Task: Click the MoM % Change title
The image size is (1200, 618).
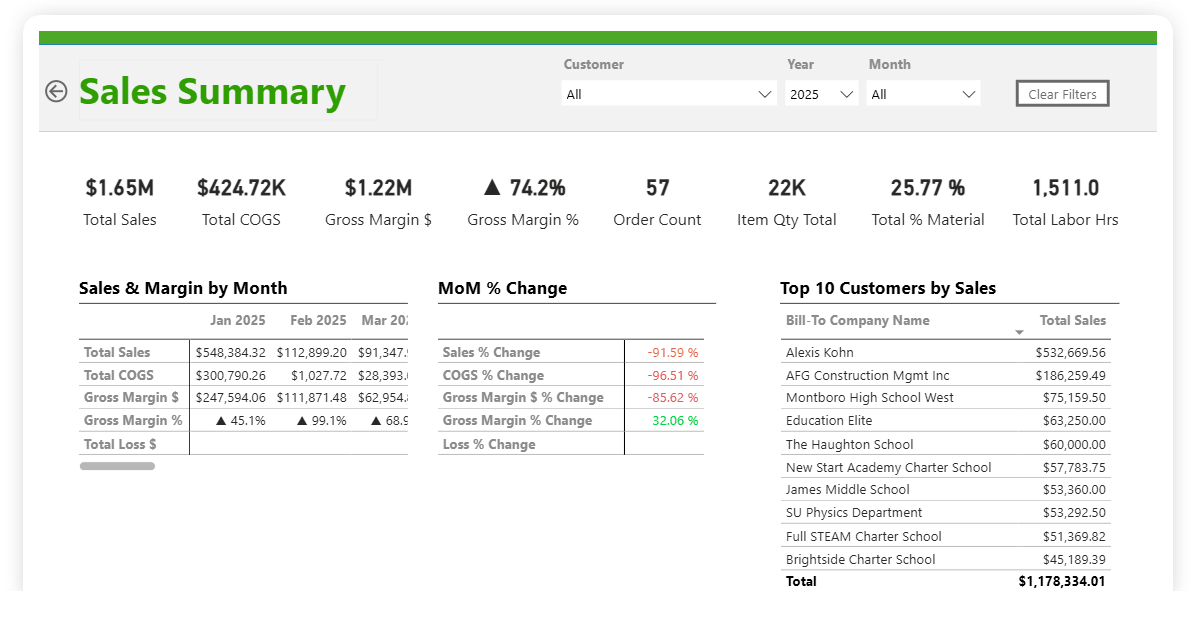Action: point(502,288)
